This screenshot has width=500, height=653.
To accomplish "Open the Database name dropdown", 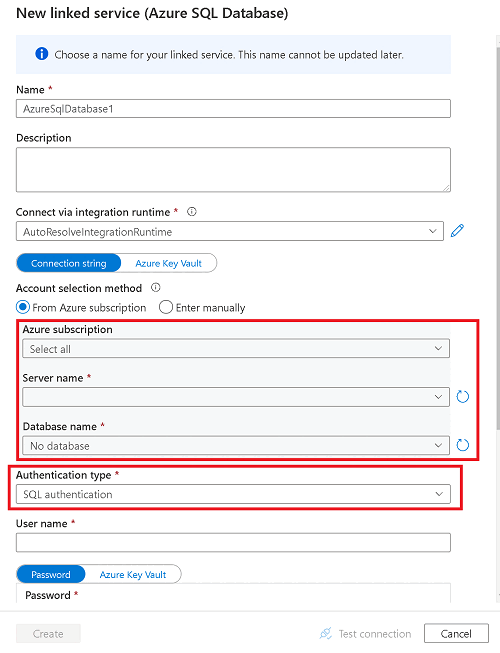I will point(236,446).
